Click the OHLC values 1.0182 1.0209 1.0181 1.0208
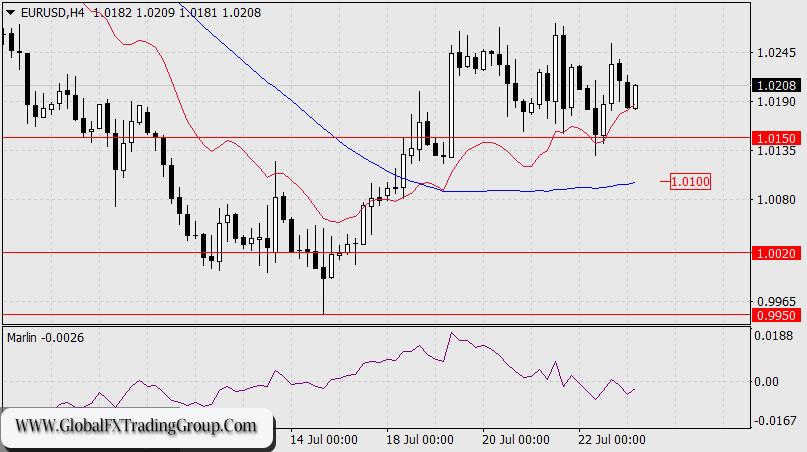This screenshot has width=807, height=452. pos(177,12)
